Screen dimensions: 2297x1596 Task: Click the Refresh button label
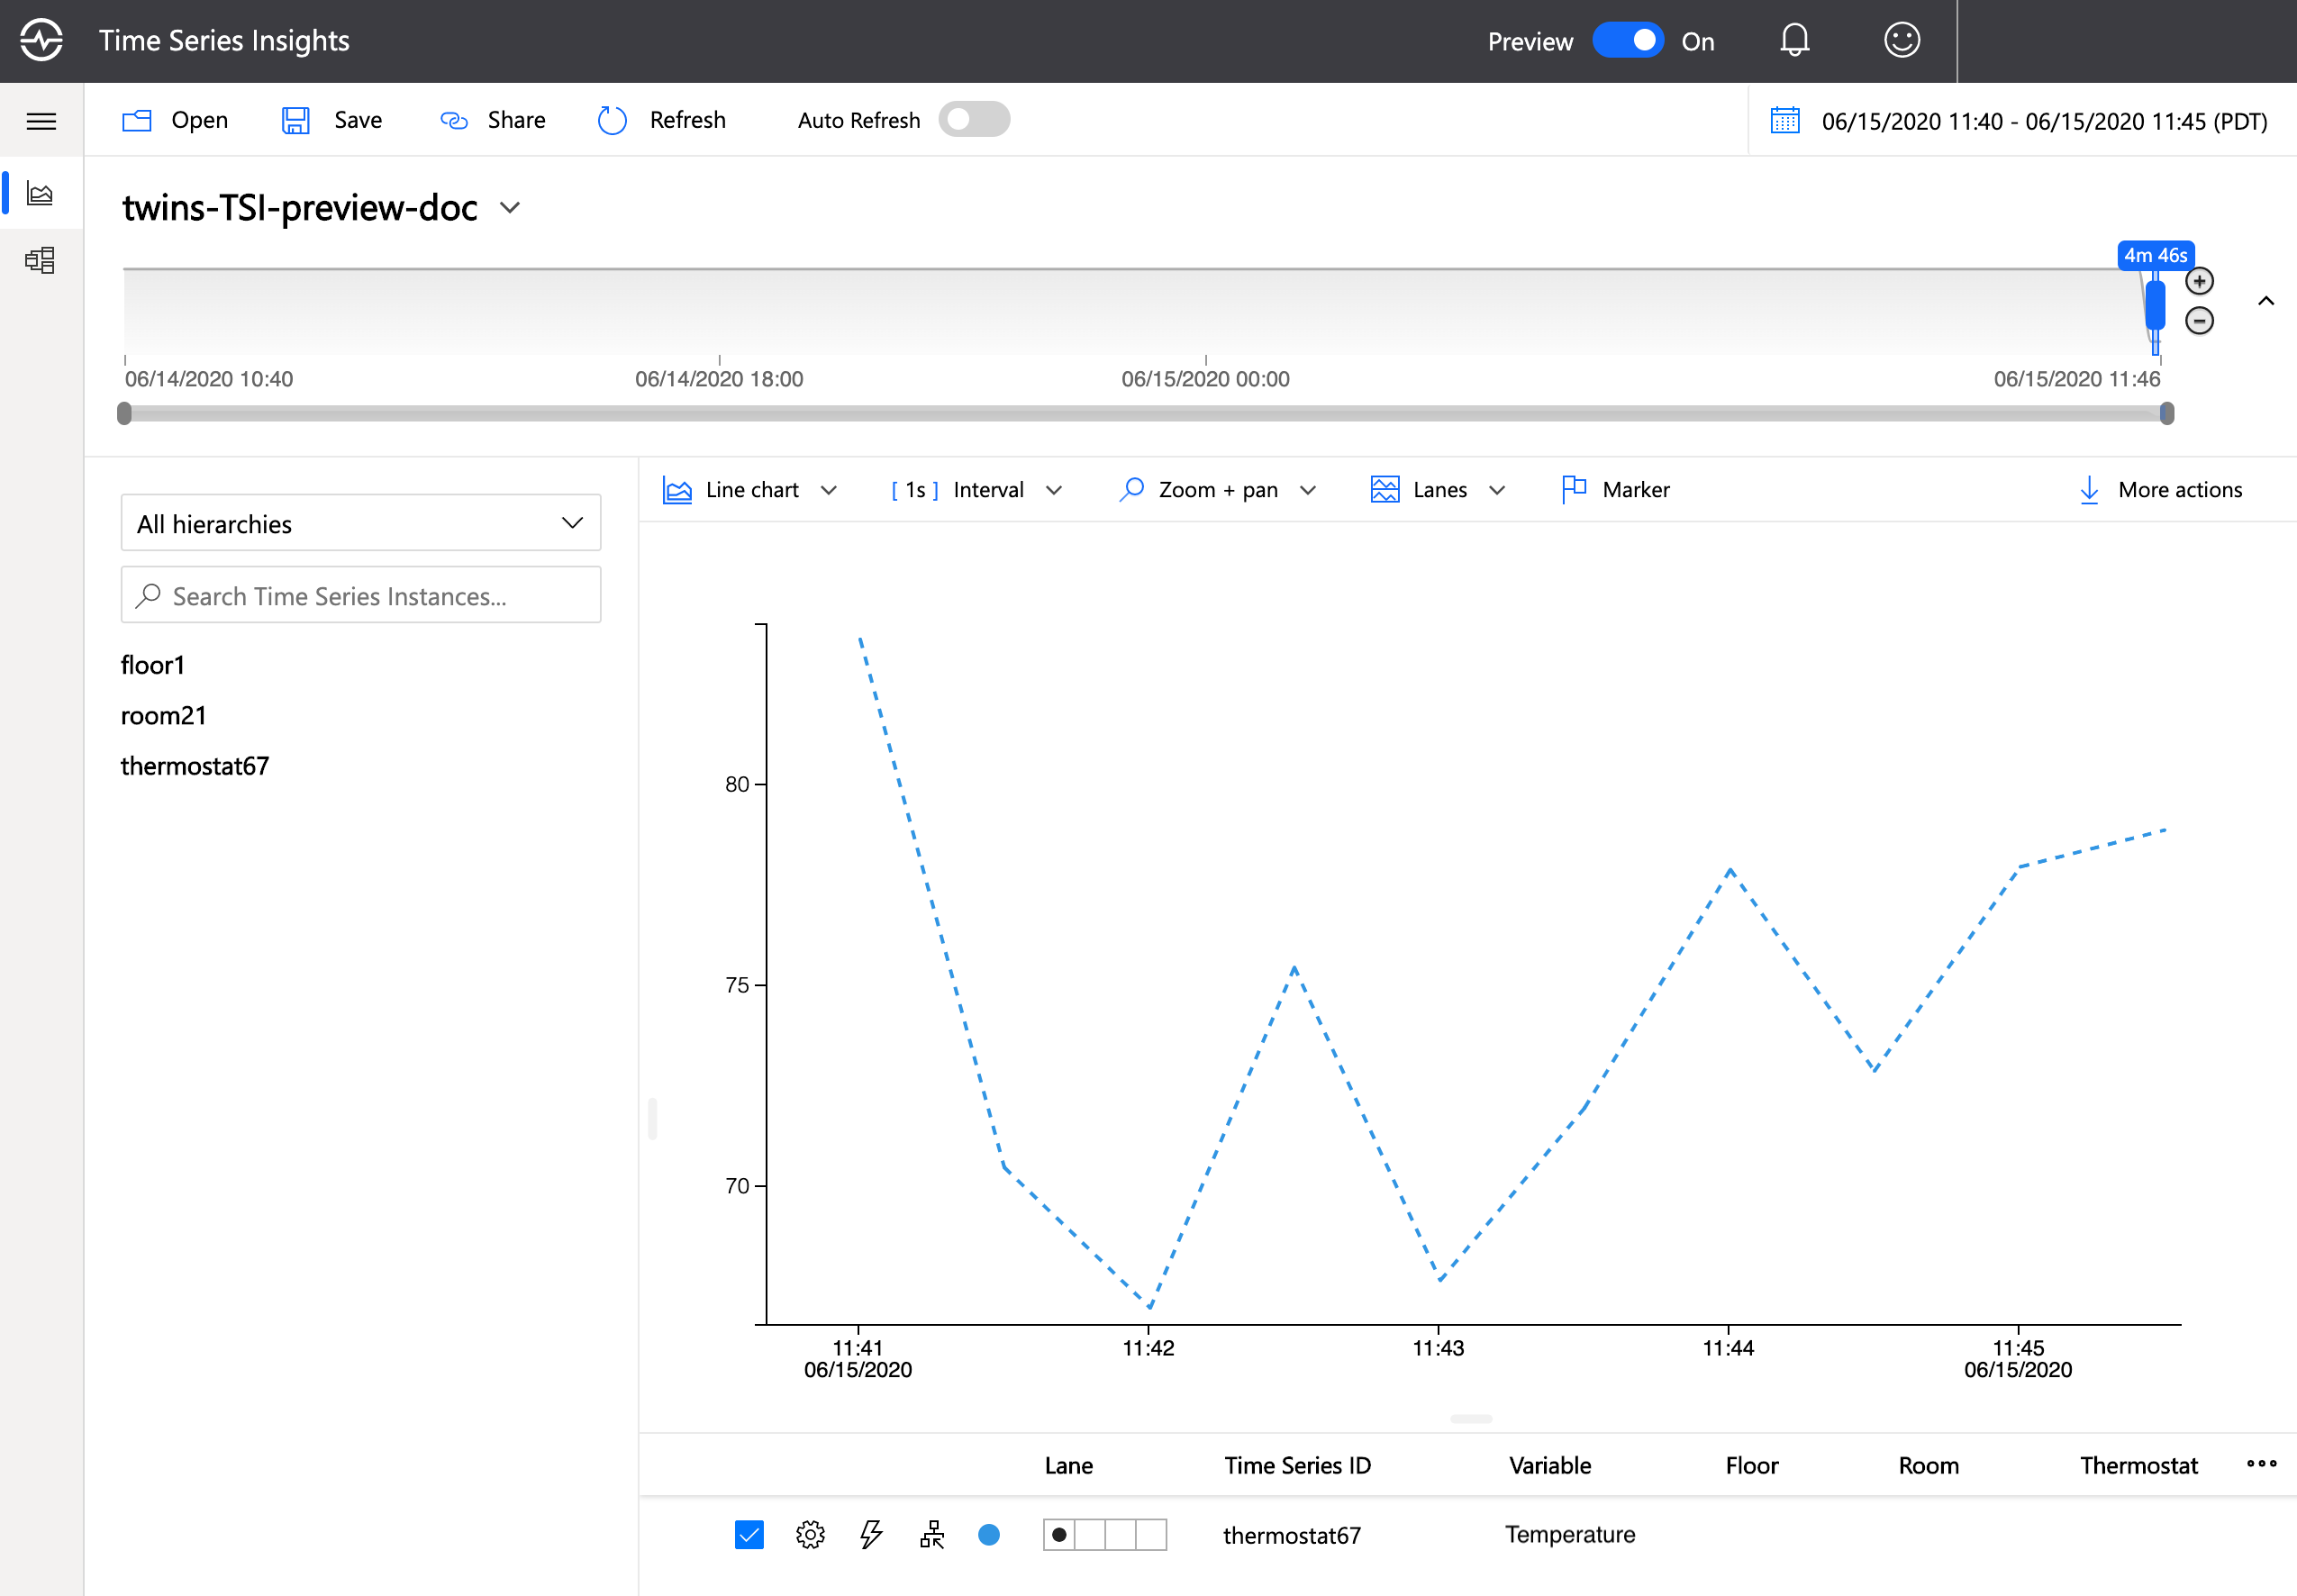687,121
